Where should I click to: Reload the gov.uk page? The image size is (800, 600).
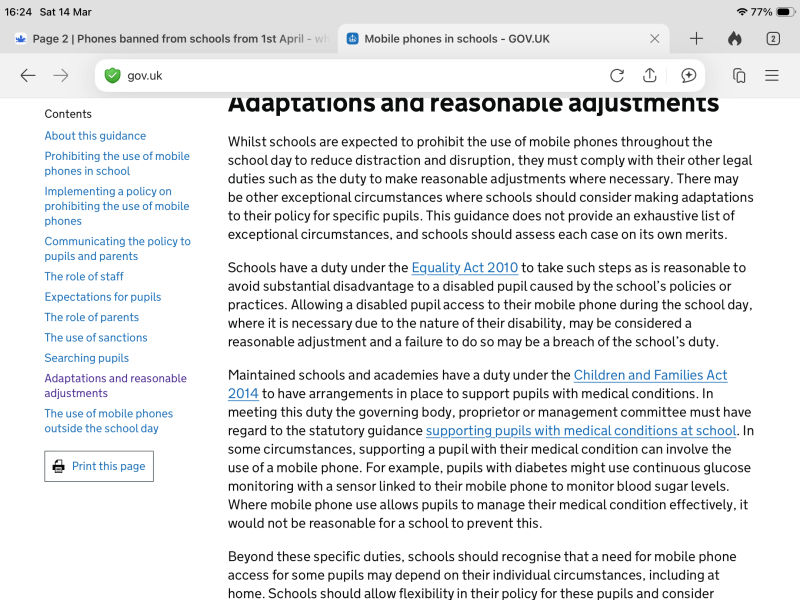point(617,76)
